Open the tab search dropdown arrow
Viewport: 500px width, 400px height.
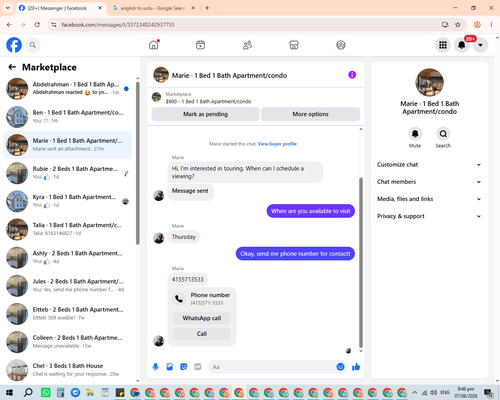point(8,8)
